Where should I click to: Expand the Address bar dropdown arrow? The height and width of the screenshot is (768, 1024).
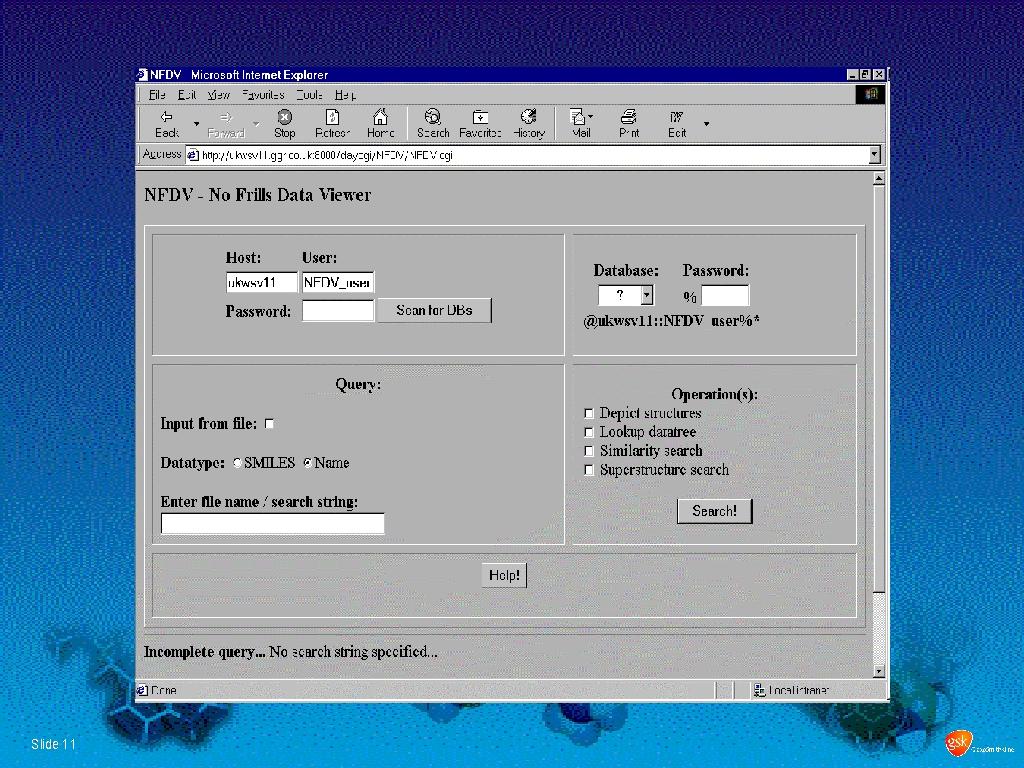pos(874,155)
